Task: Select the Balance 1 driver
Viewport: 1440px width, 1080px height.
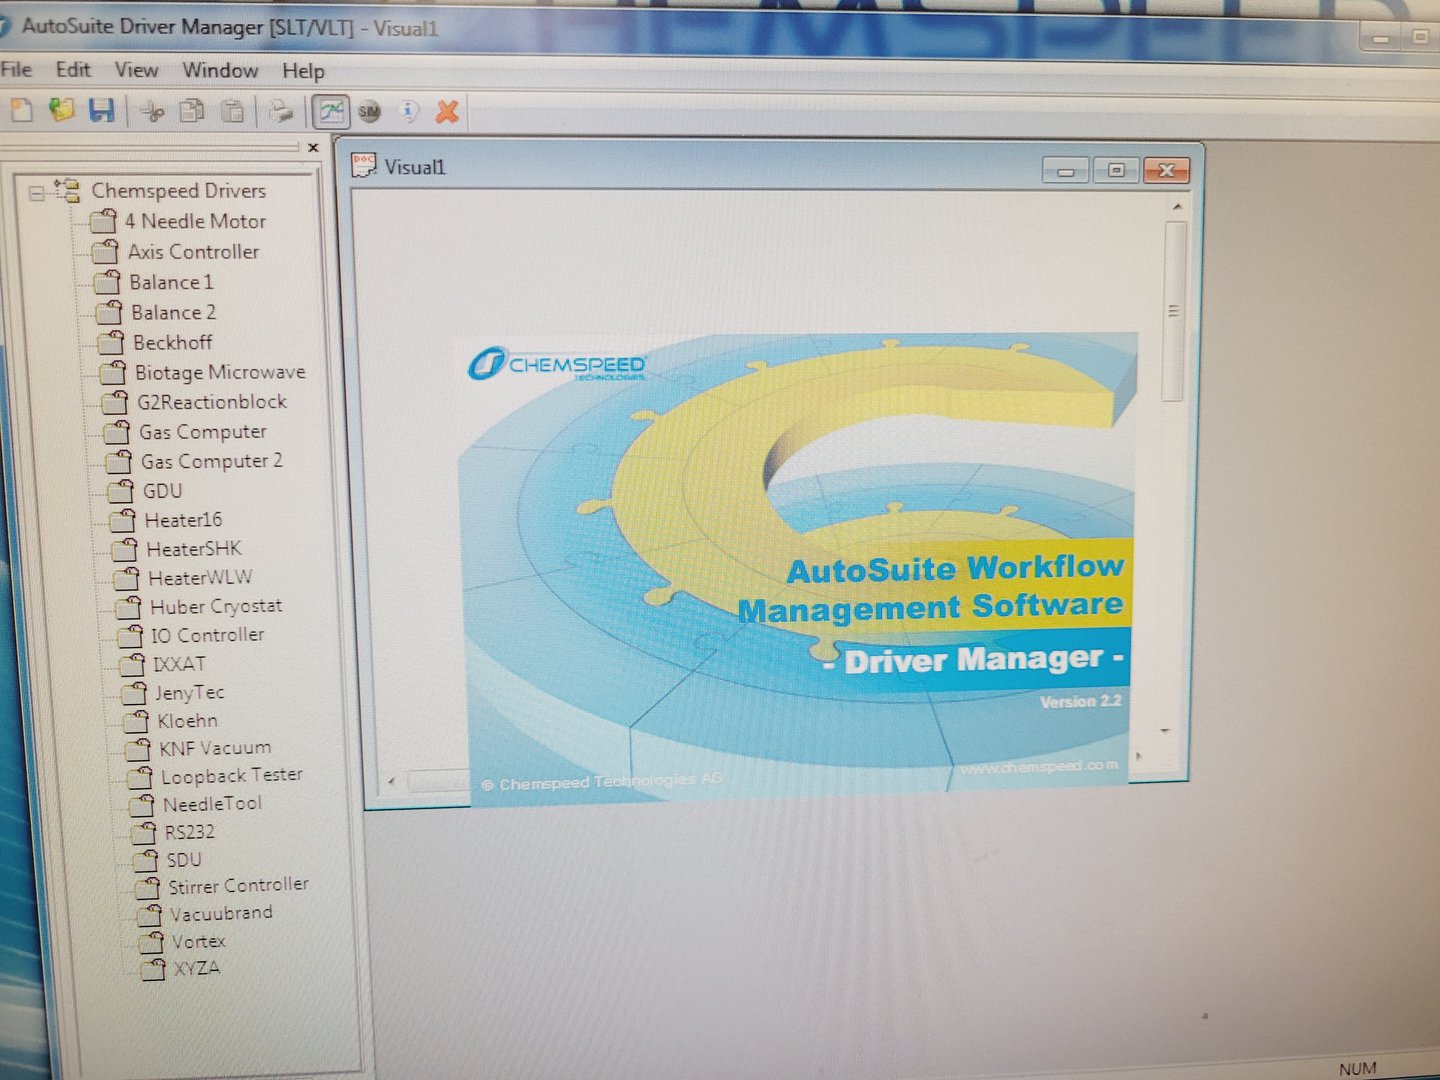Action: point(171,282)
